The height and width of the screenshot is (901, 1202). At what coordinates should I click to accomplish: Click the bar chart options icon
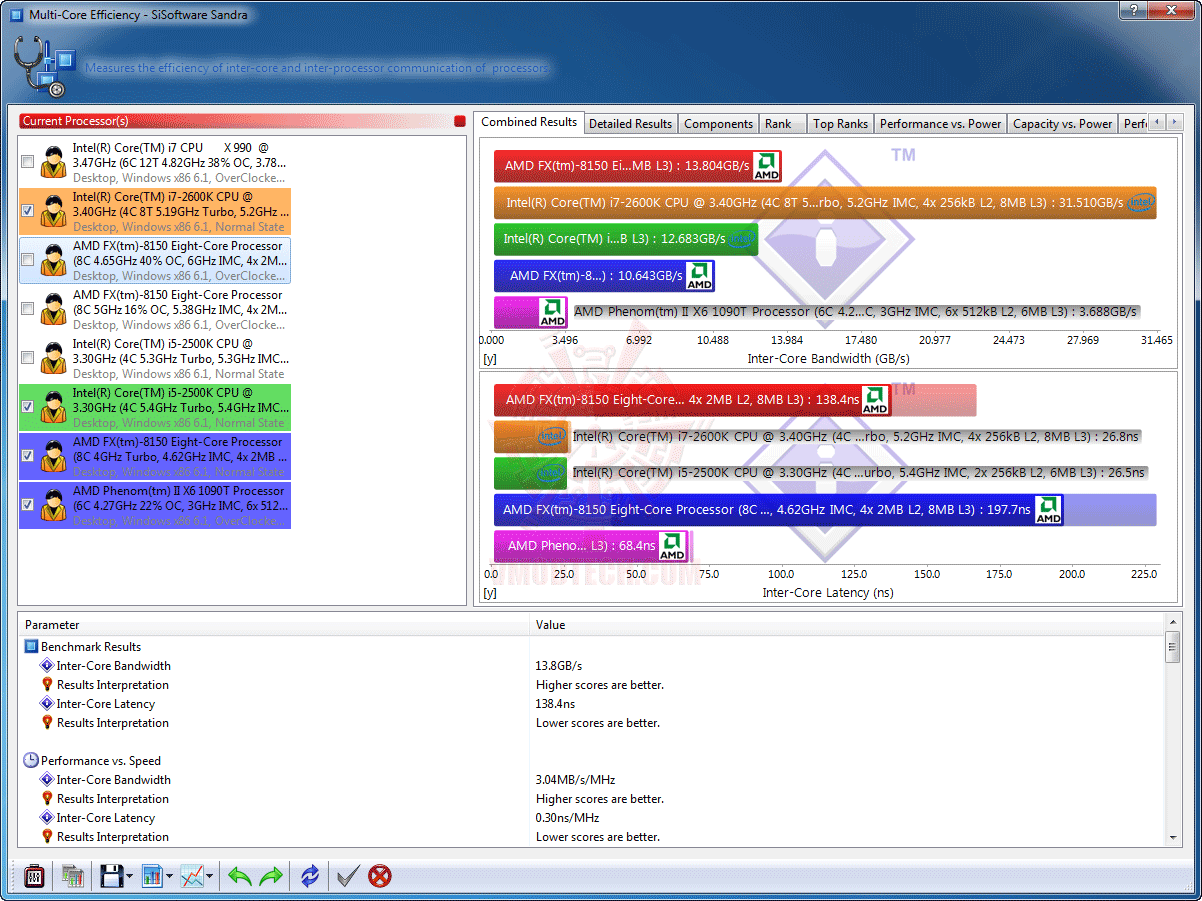click(x=152, y=877)
